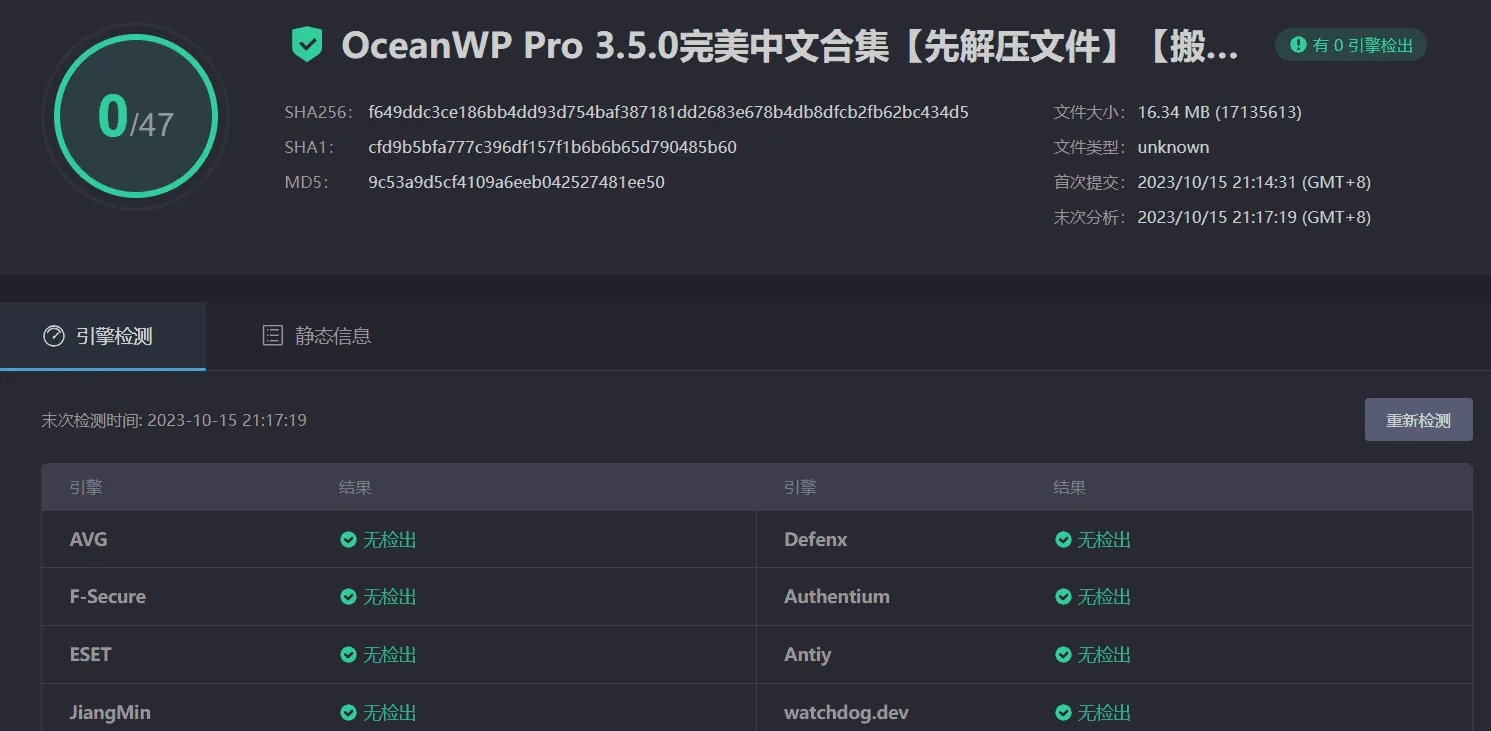
Task: Switch to the 静态信息 tab
Action: pos(316,336)
